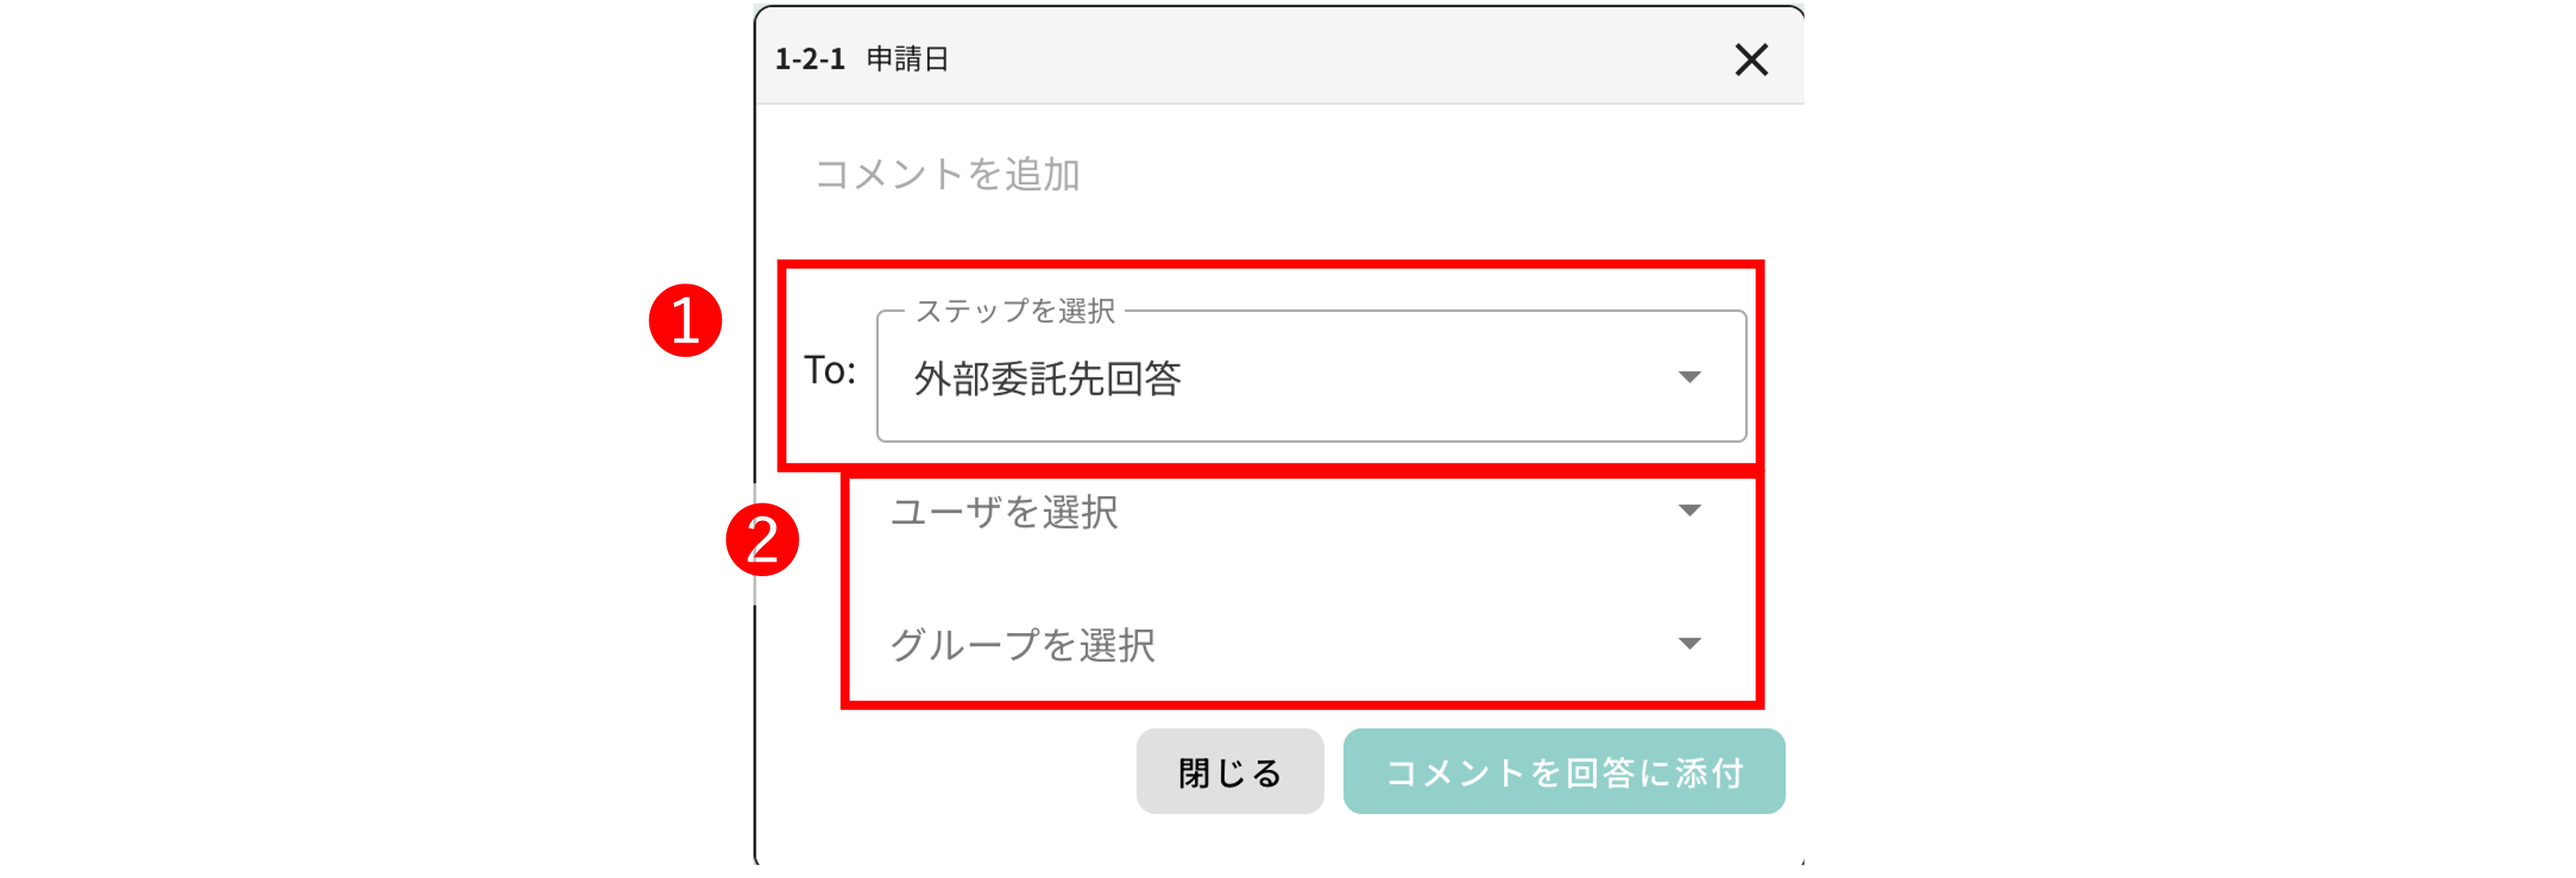
Task: Click the red marker numbered 2
Action: (764, 541)
